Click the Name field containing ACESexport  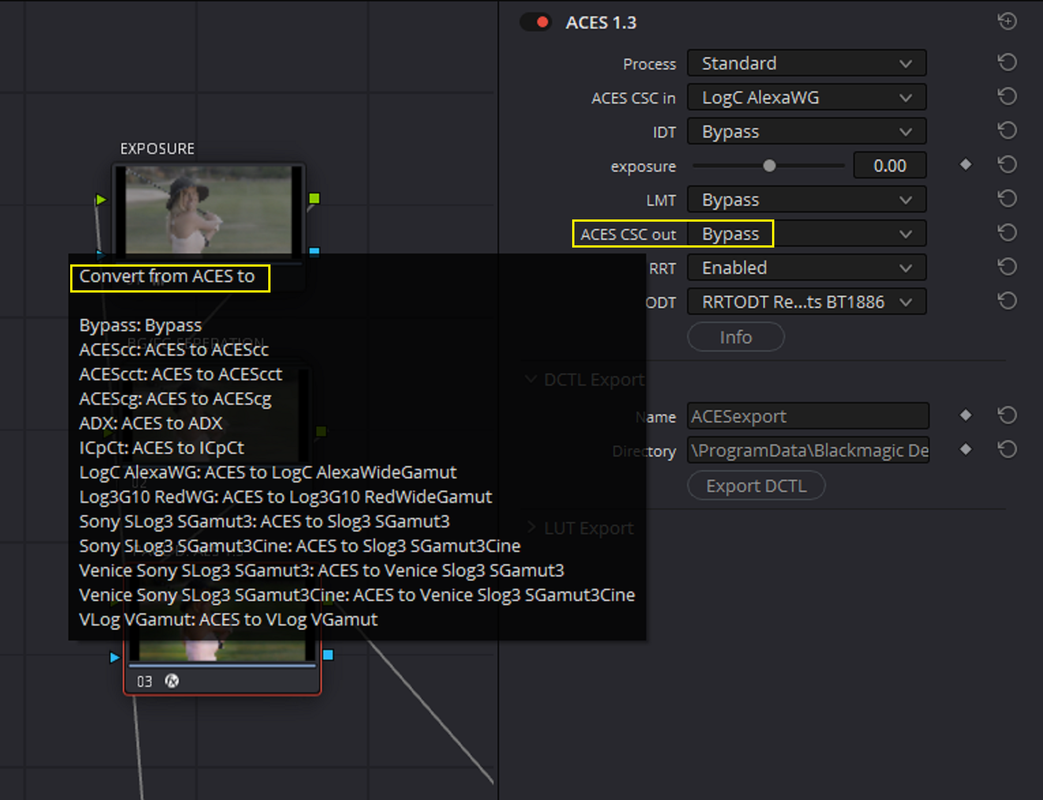(808, 416)
